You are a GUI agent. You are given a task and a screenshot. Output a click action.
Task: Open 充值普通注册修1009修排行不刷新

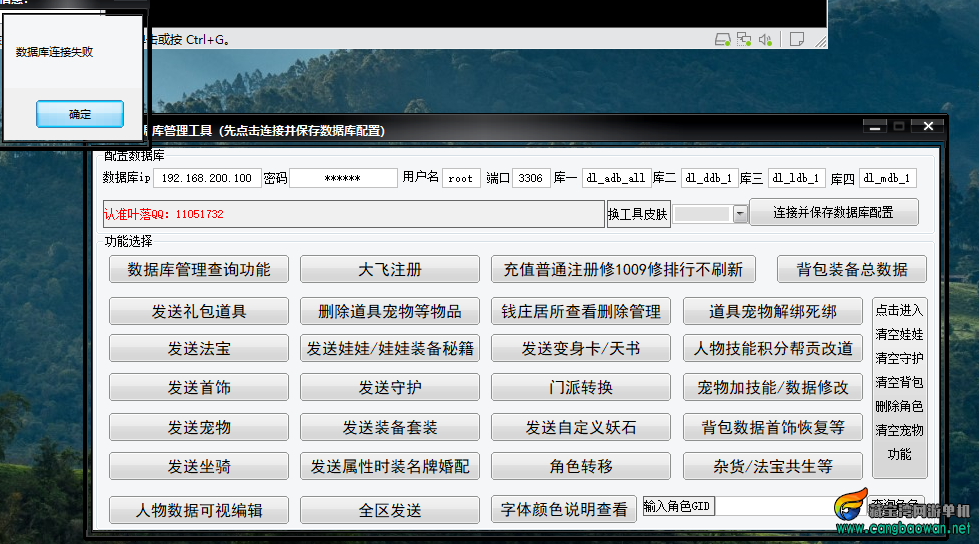point(623,270)
